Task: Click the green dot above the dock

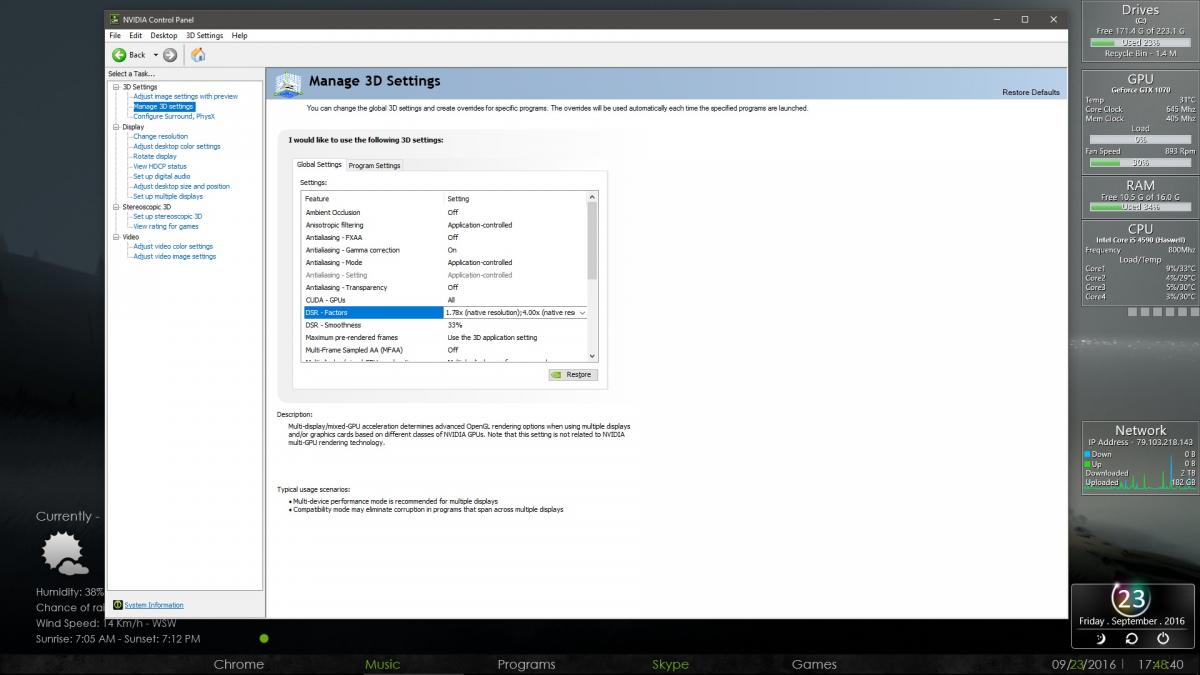Action: click(x=264, y=638)
